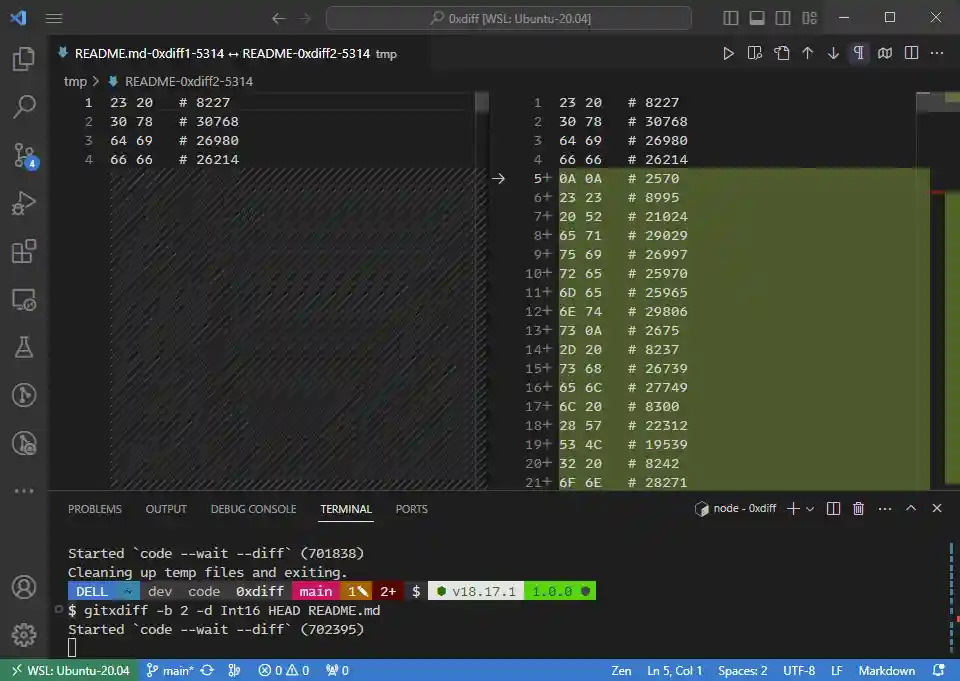
Task: Open the Search view in sidebar
Action: (24, 106)
